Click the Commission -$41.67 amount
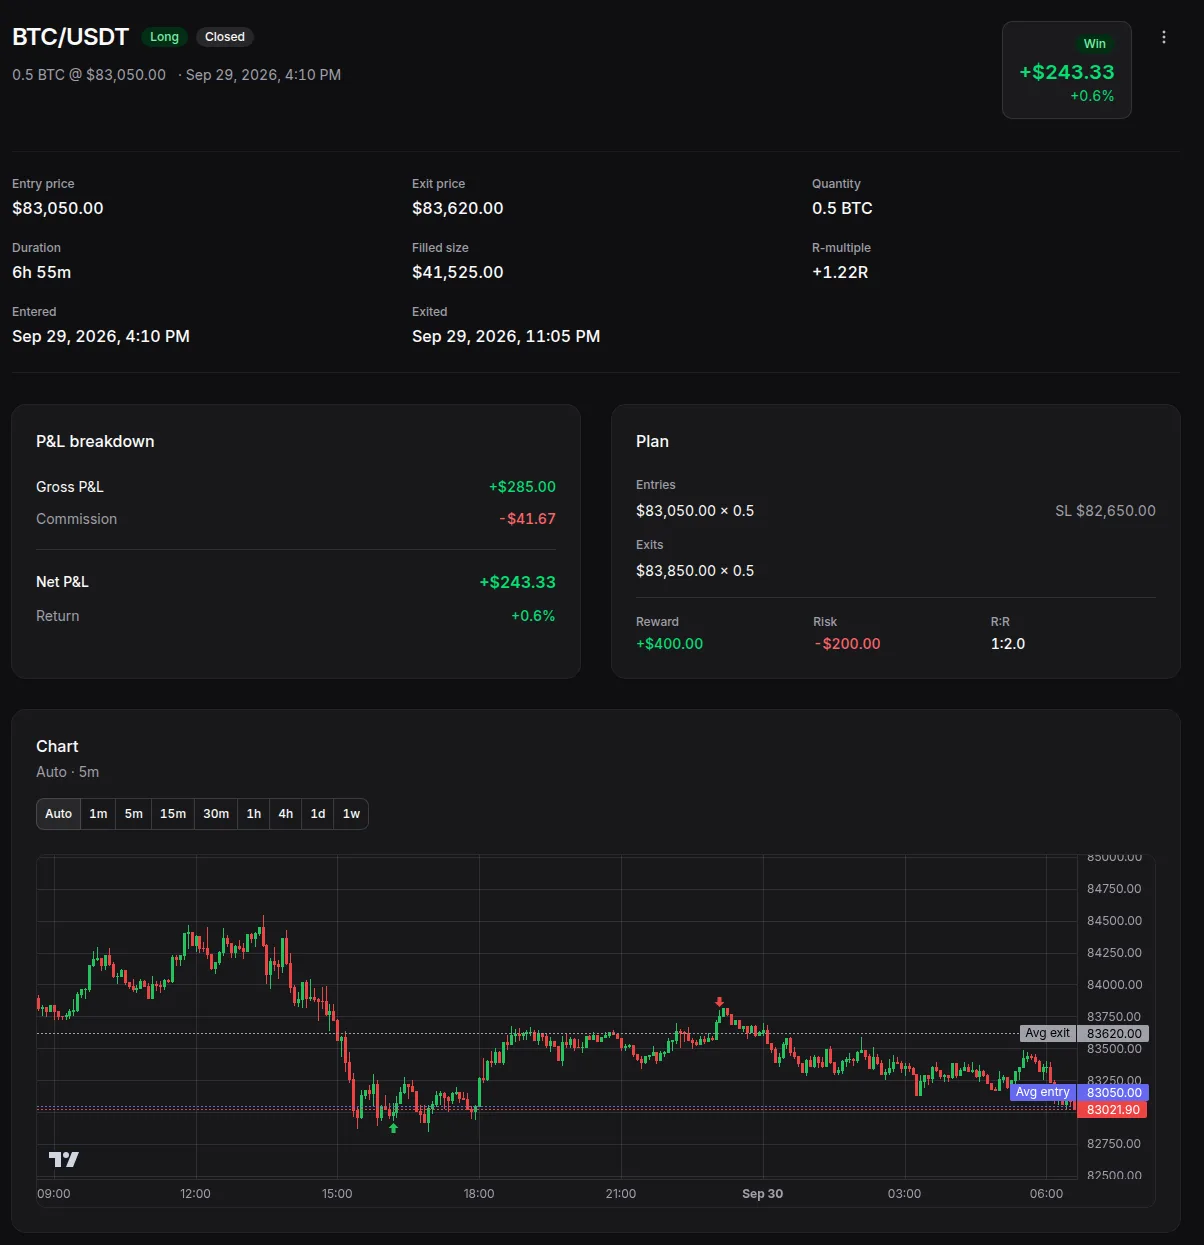Viewport: 1204px width, 1245px height. point(527,519)
